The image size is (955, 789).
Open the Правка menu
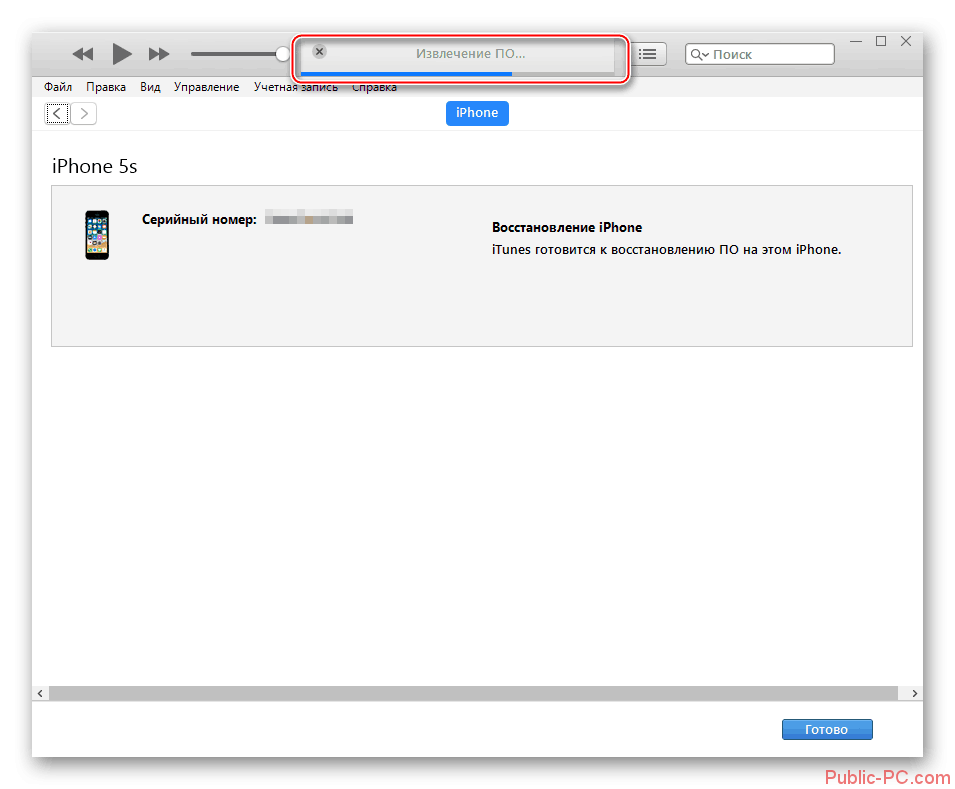[x=106, y=87]
